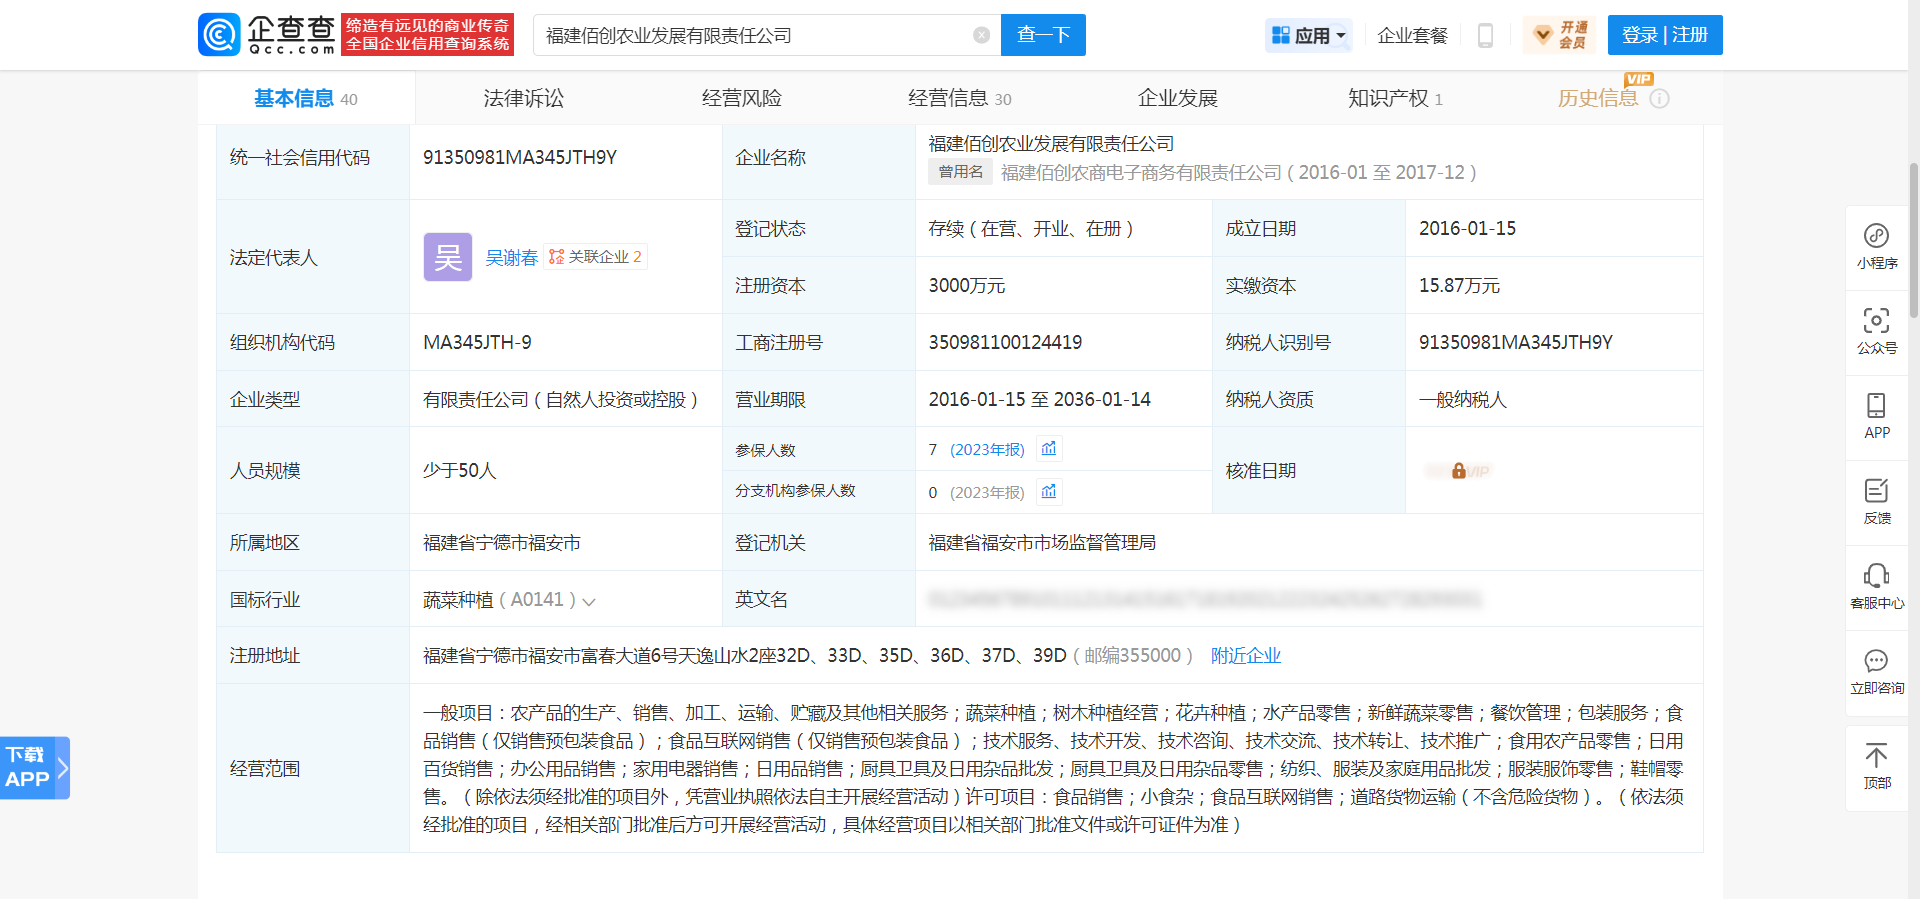The width and height of the screenshot is (1920, 899).
Task: Open the 附近企业 link
Action: [x=1245, y=655]
